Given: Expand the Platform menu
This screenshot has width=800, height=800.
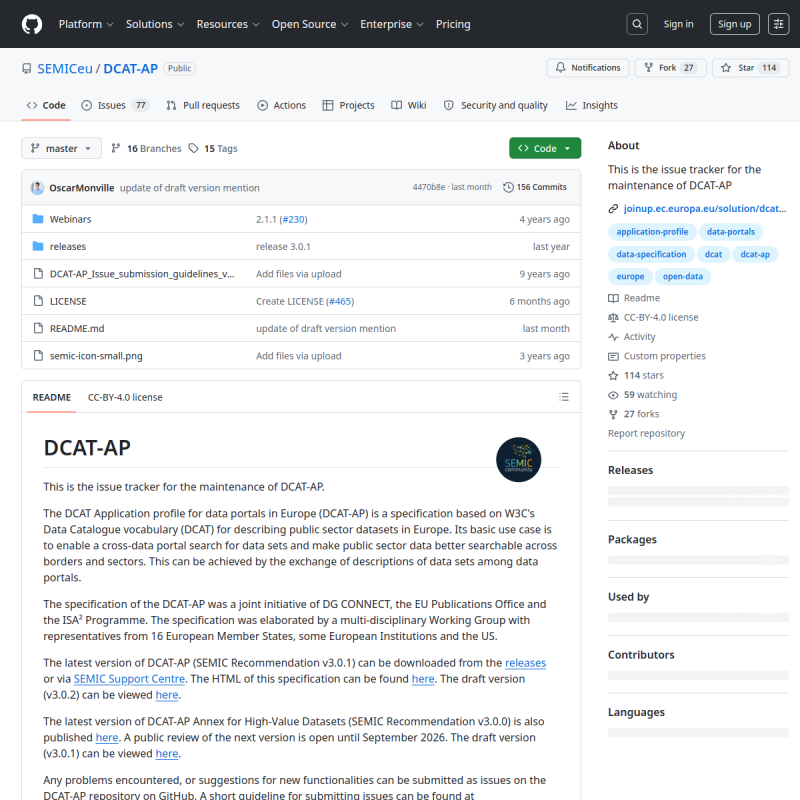Looking at the screenshot, I should point(86,24).
